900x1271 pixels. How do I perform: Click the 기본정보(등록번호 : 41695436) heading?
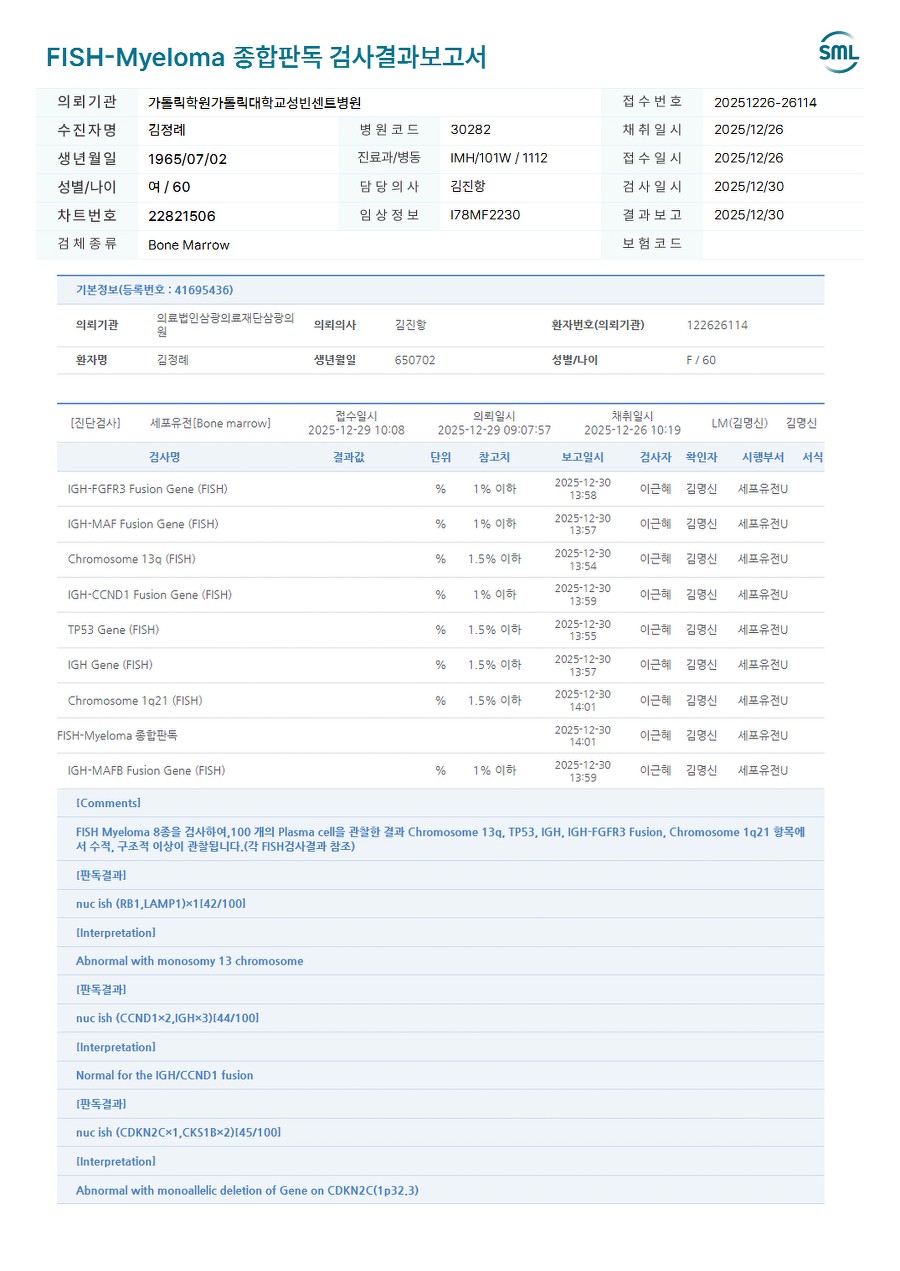click(x=155, y=290)
